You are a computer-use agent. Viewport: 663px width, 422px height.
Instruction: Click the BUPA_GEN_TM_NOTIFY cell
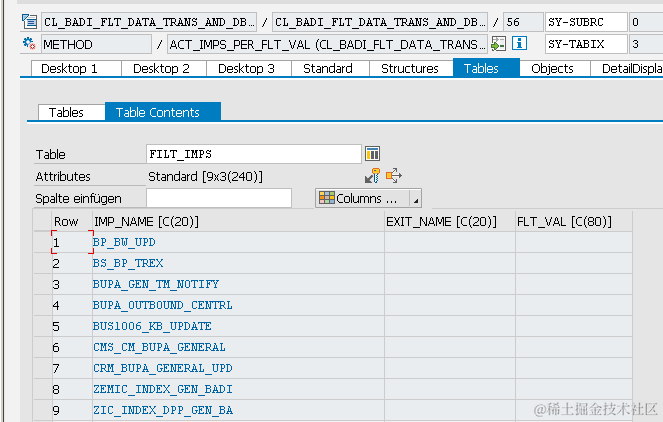point(238,284)
